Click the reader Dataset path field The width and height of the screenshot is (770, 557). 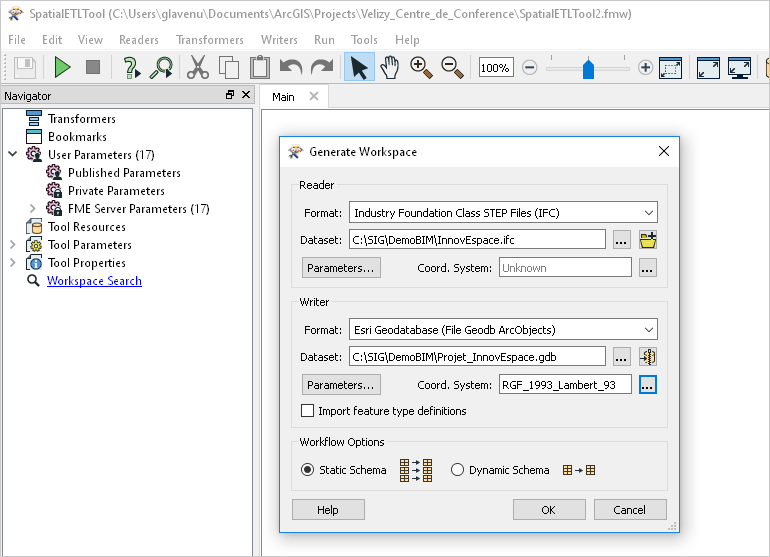point(477,240)
